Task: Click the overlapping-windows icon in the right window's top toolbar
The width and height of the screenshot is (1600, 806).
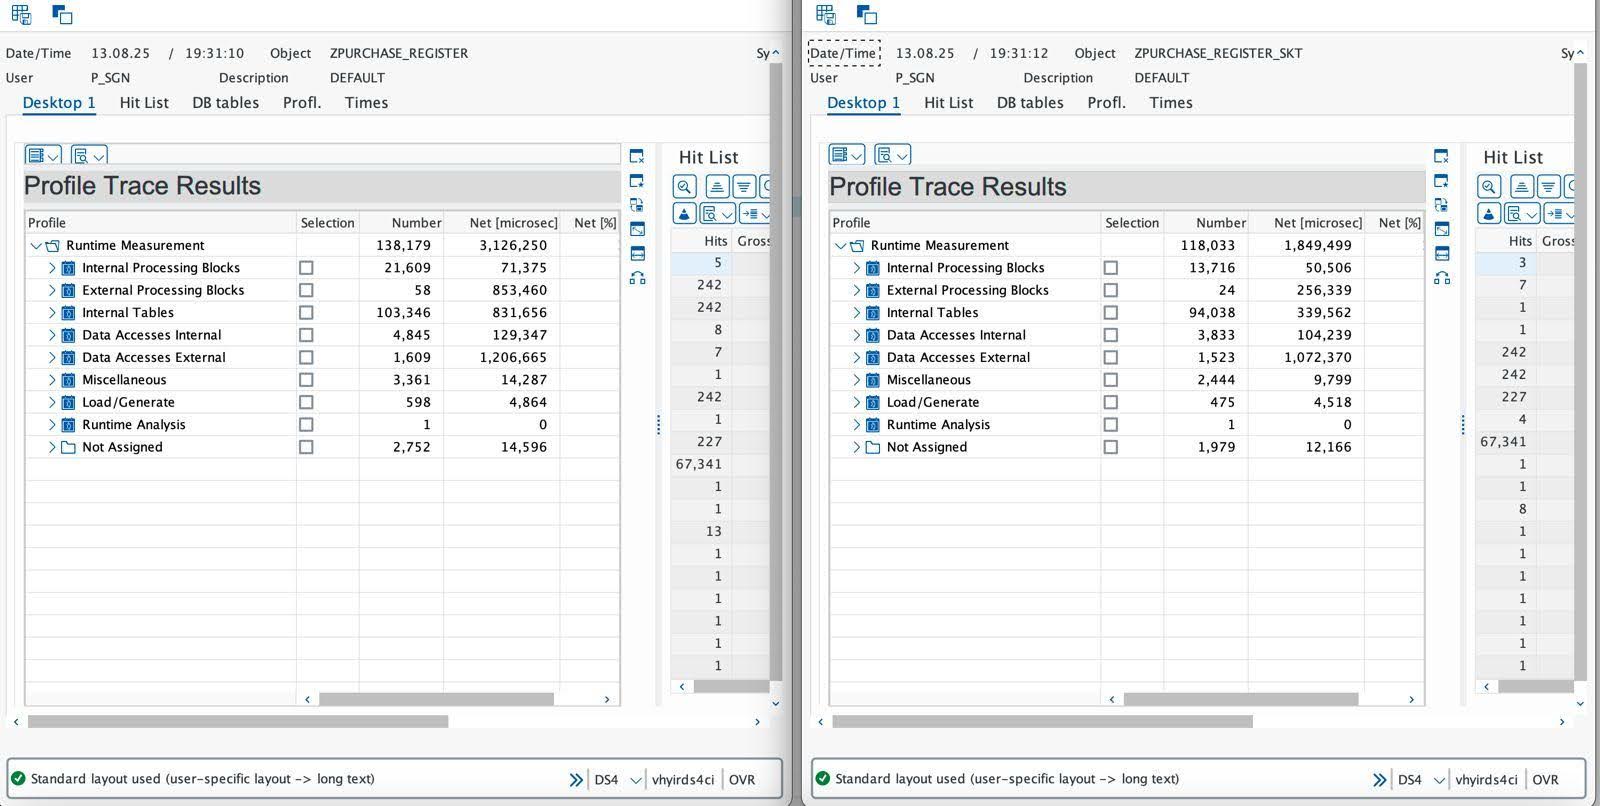Action: point(867,14)
